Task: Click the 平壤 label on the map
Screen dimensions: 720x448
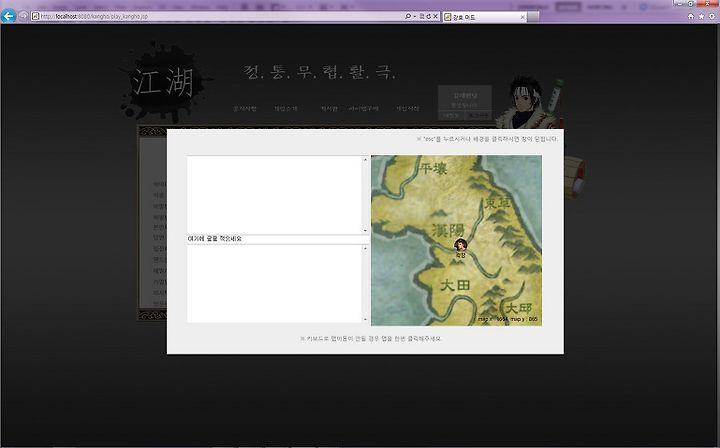Action: pos(433,169)
